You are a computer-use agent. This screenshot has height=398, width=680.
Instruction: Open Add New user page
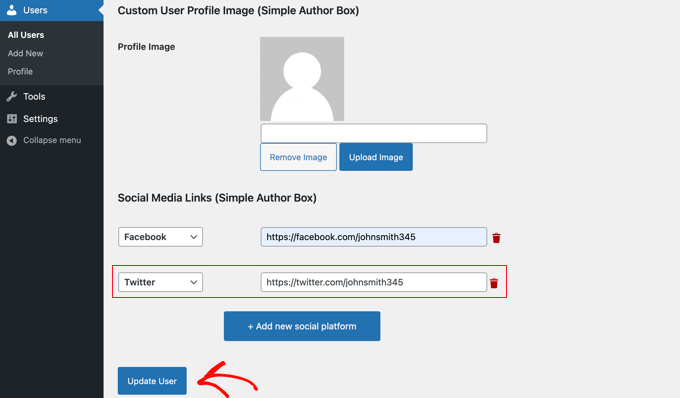pos(25,53)
